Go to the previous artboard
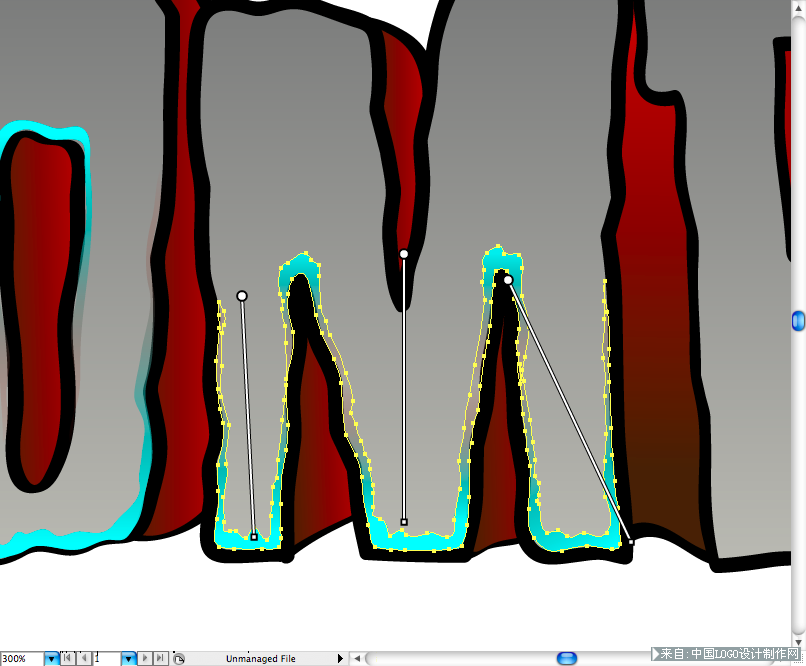The height and width of the screenshot is (666, 806). coord(84,658)
